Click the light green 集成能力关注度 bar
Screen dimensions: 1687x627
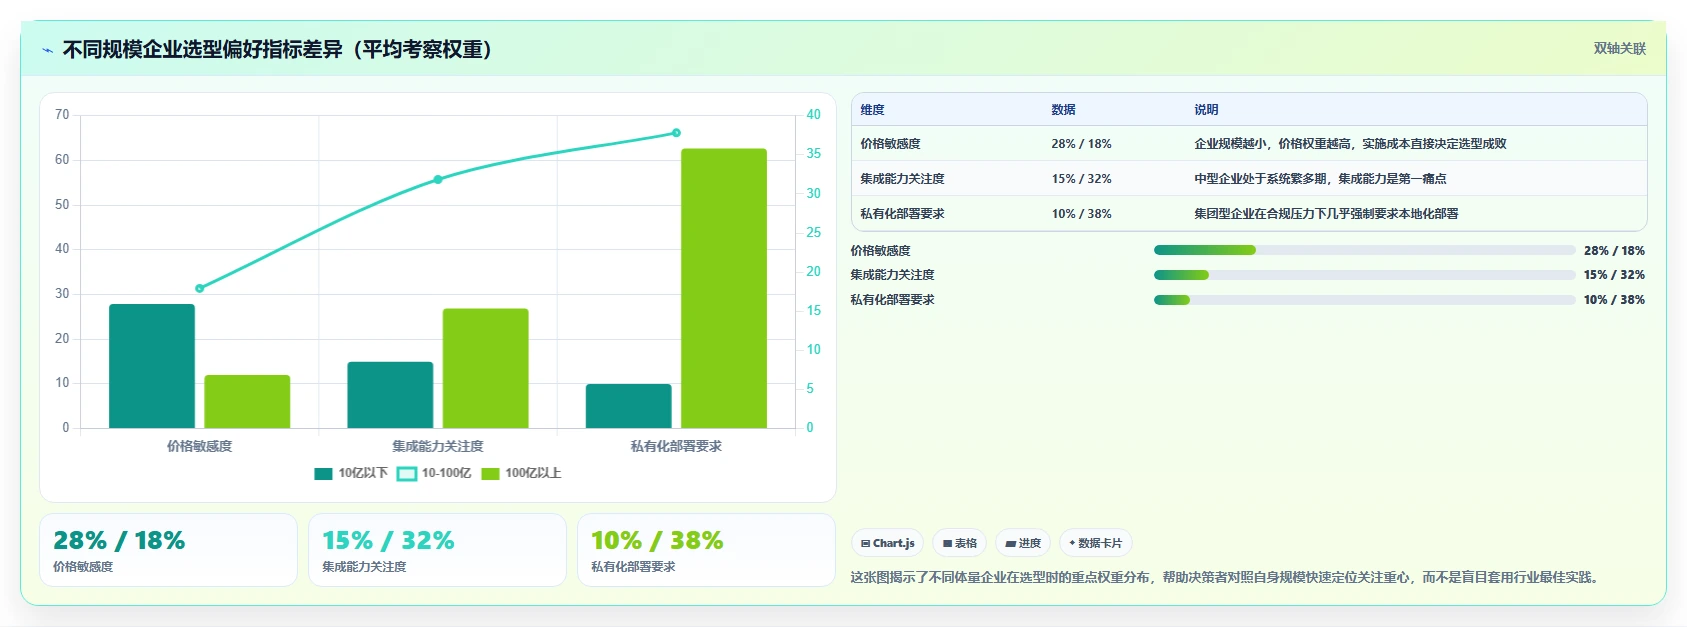486,368
